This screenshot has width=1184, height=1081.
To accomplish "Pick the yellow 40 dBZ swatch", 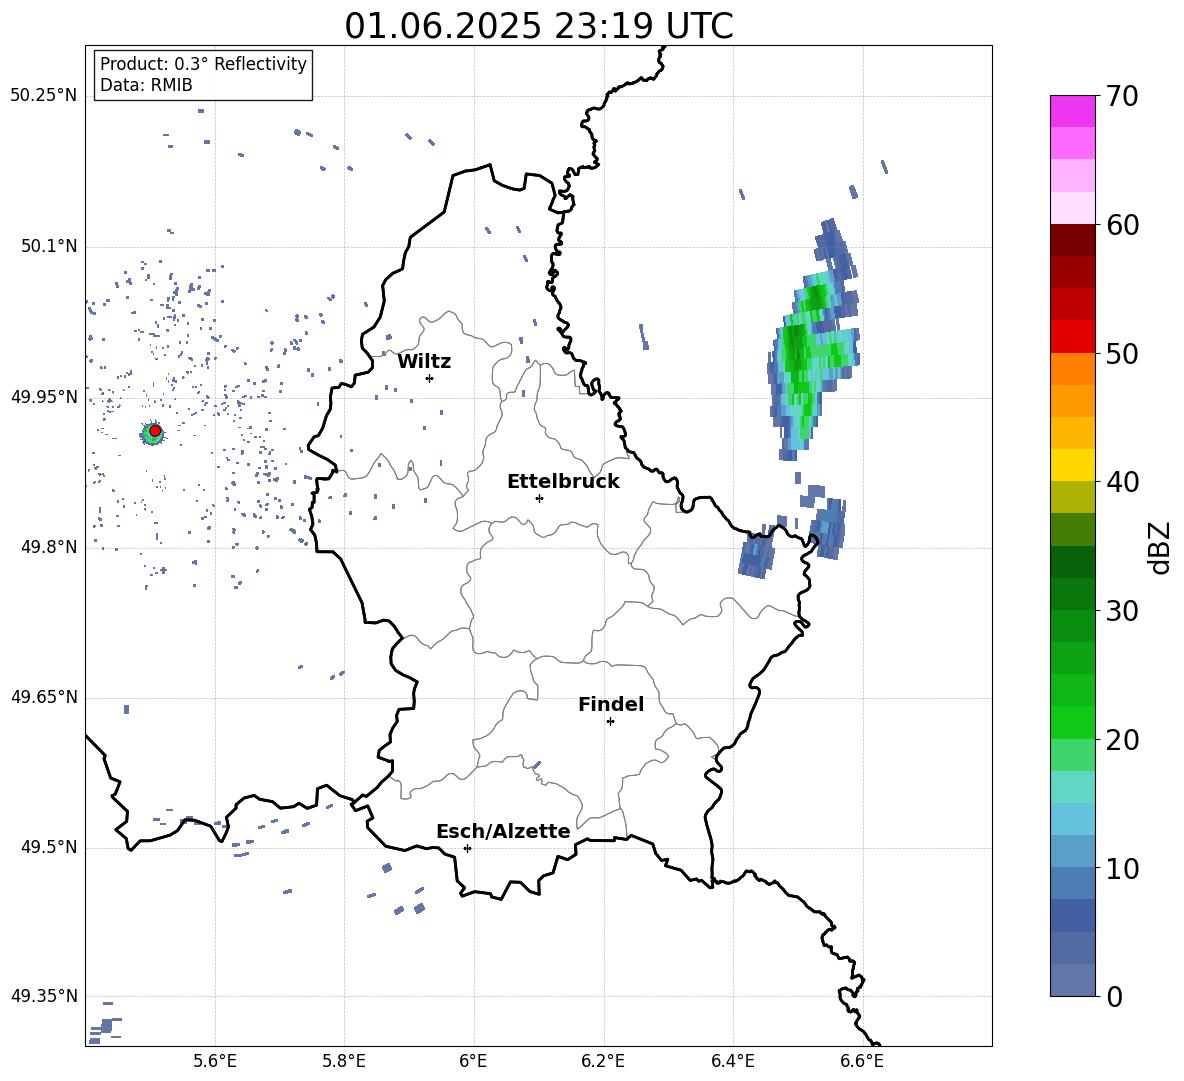I will click(x=1073, y=465).
